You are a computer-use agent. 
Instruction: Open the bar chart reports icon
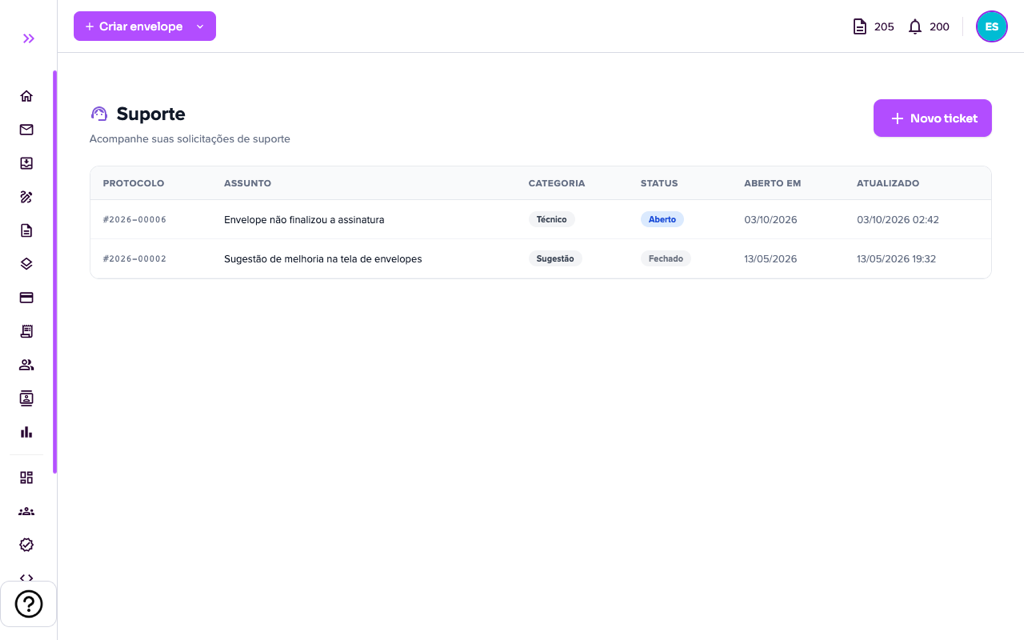pos(26,432)
